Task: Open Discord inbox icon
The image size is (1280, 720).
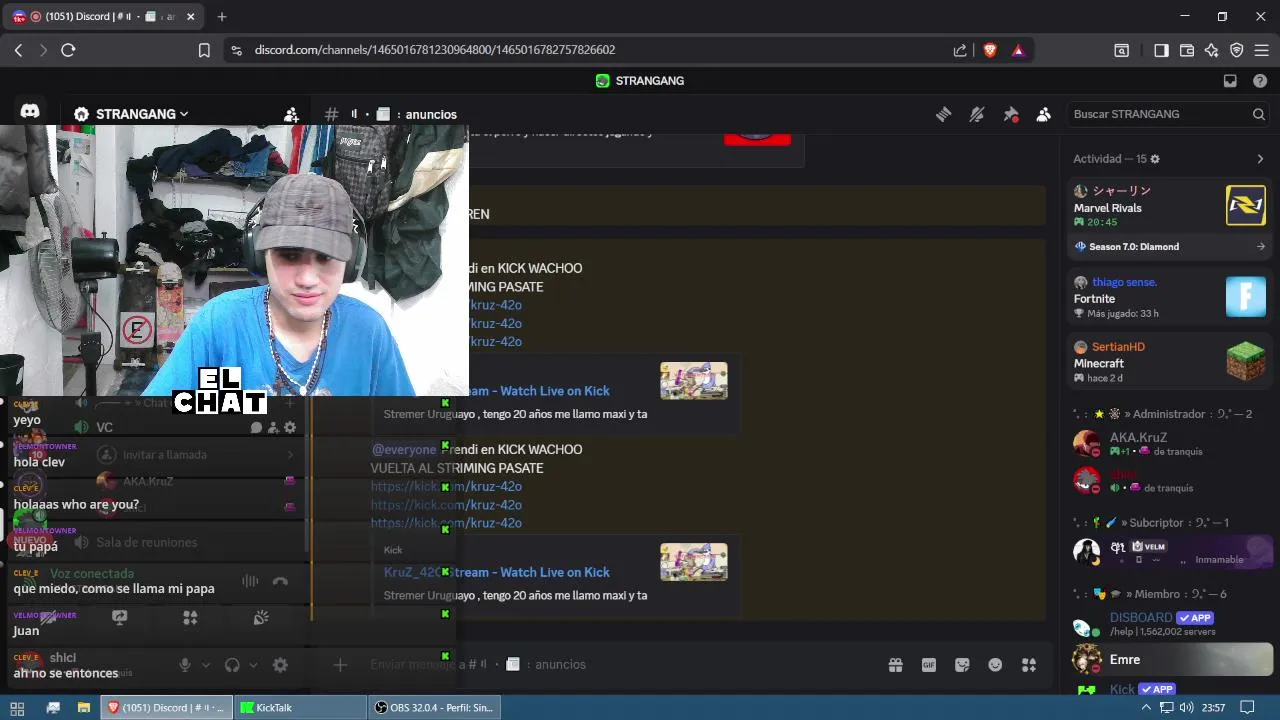Action: (1230, 81)
